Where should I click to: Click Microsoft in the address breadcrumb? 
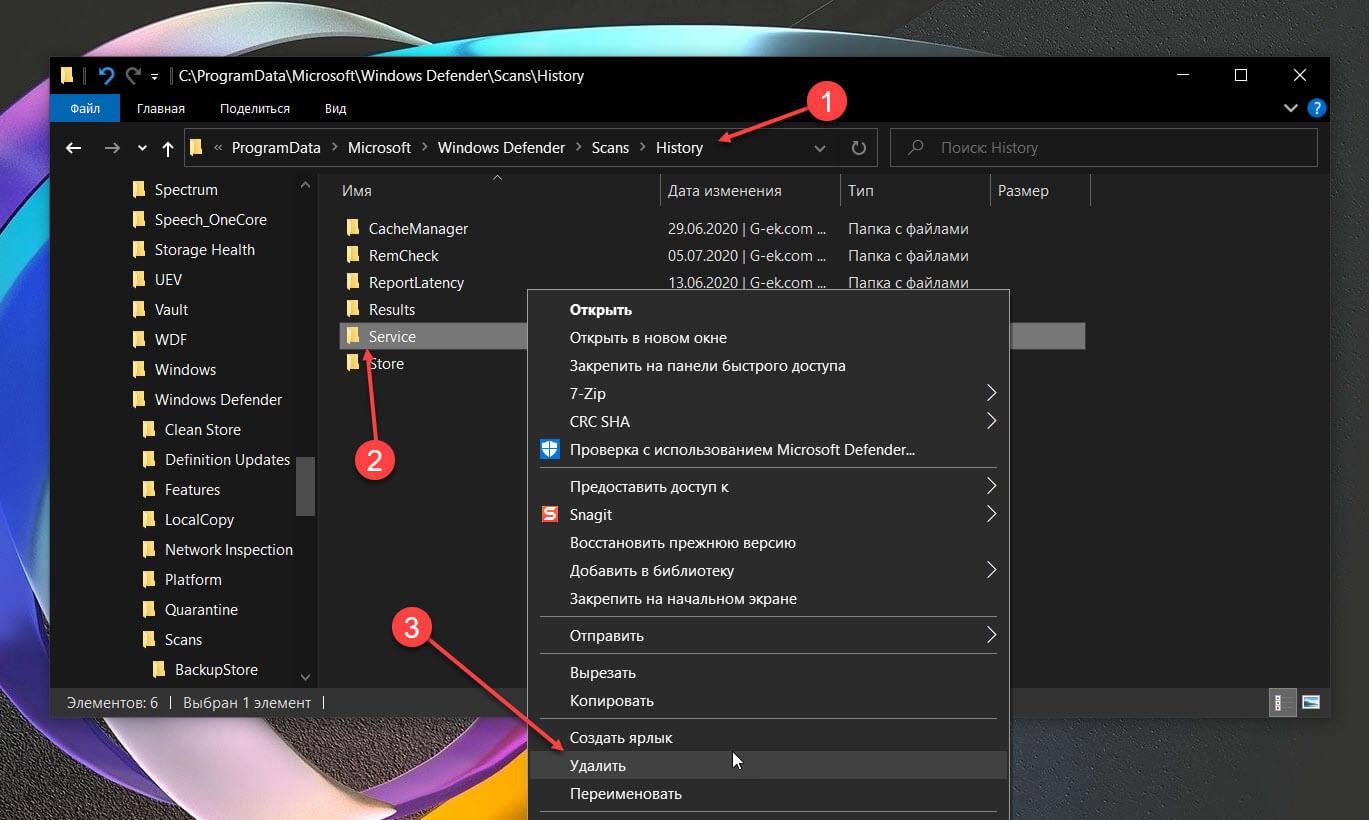pos(379,147)
